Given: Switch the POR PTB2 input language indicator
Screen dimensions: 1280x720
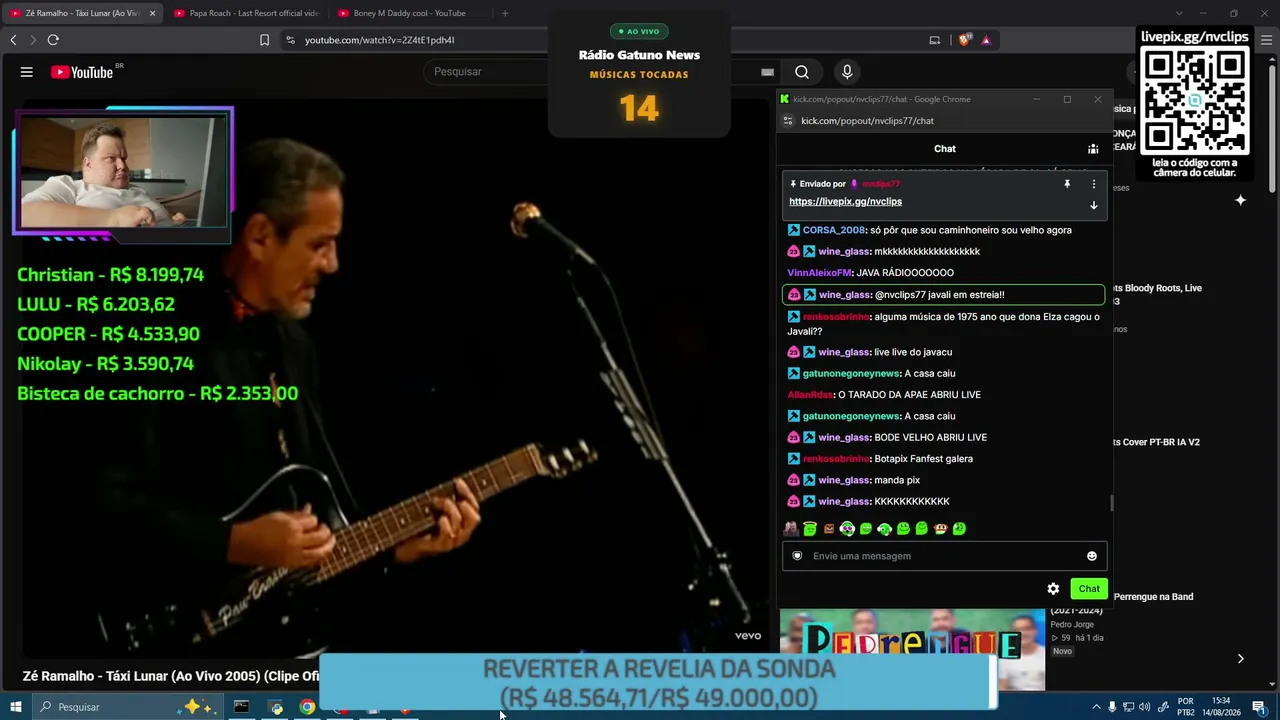Looking at the screenshot, I should [x=1186, y=707].
